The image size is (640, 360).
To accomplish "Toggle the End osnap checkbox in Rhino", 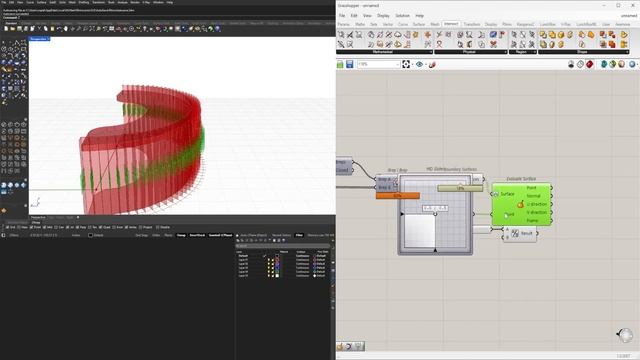I will (x=7, y=227).
